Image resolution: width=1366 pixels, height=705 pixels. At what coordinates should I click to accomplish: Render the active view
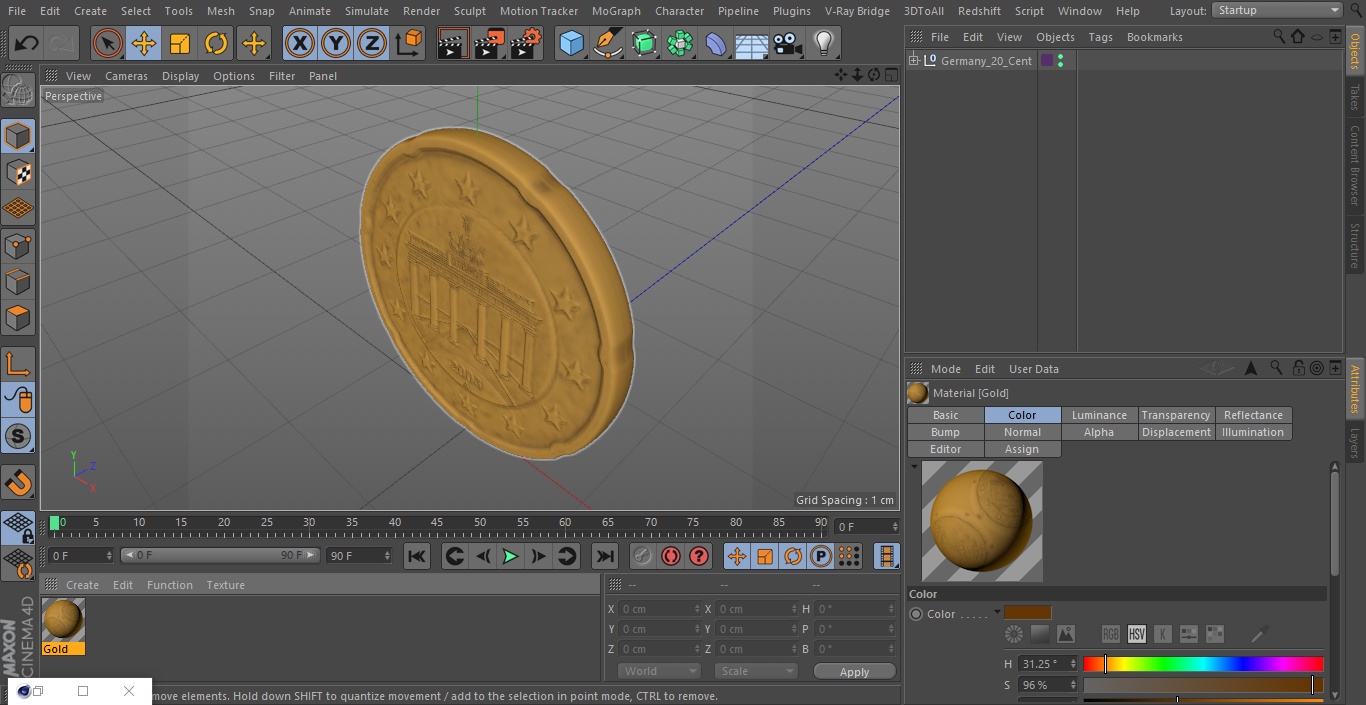click(453, 43)
